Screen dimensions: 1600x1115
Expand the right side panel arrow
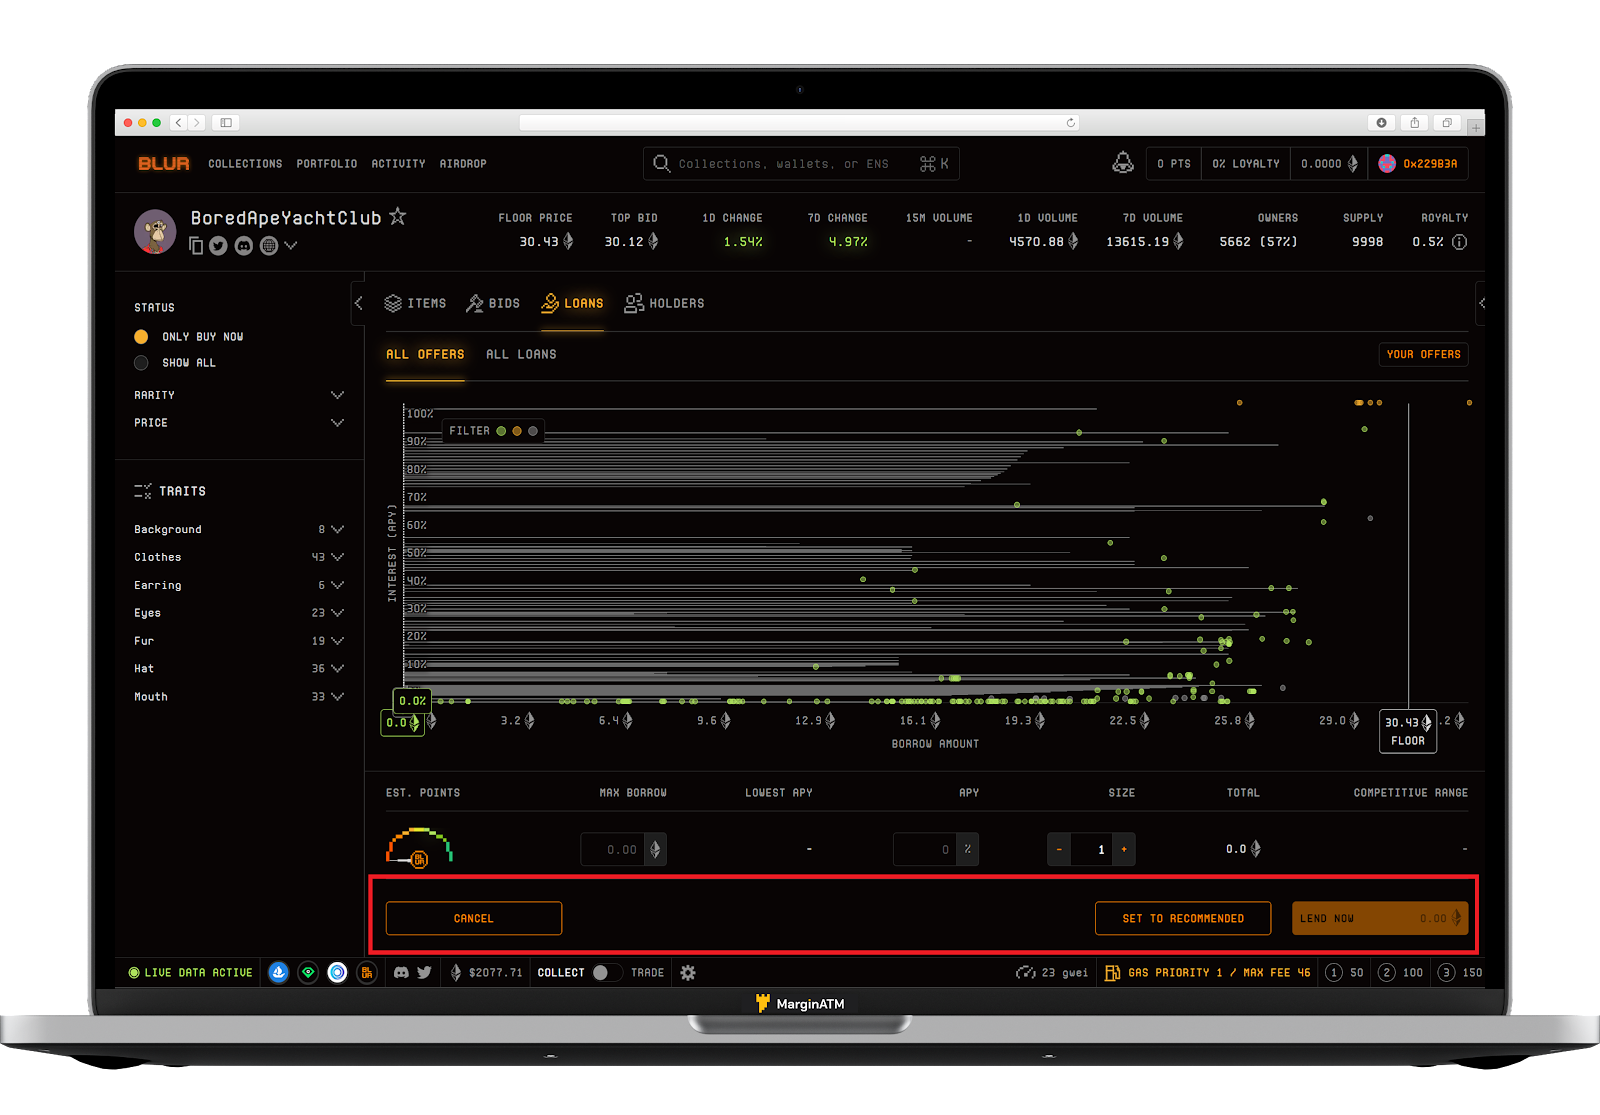click(x=1481, y=303)
